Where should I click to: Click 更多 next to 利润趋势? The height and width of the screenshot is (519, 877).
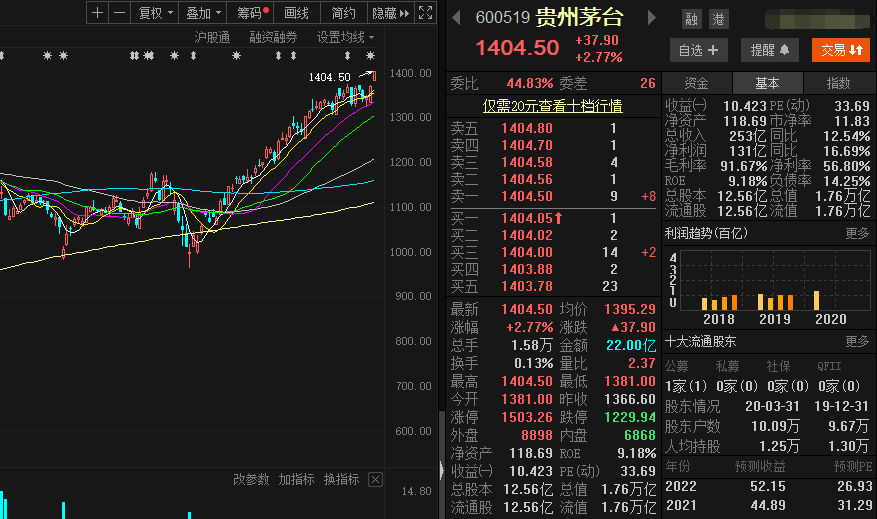pyautogui.click(x=857, y=233)
